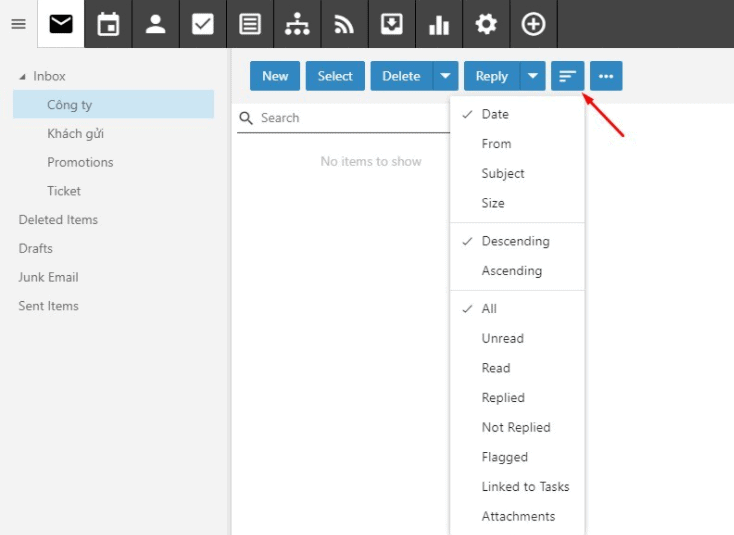Open the Công ty folder
The image size is (734, 535).
point(114,104)
